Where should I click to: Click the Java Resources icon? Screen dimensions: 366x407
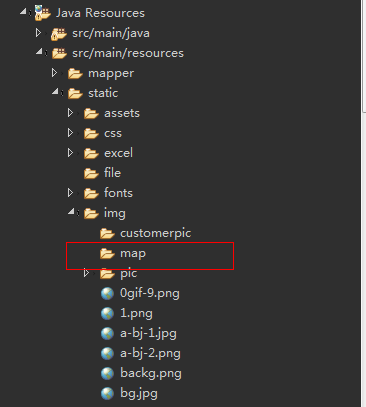coord(42,13)
